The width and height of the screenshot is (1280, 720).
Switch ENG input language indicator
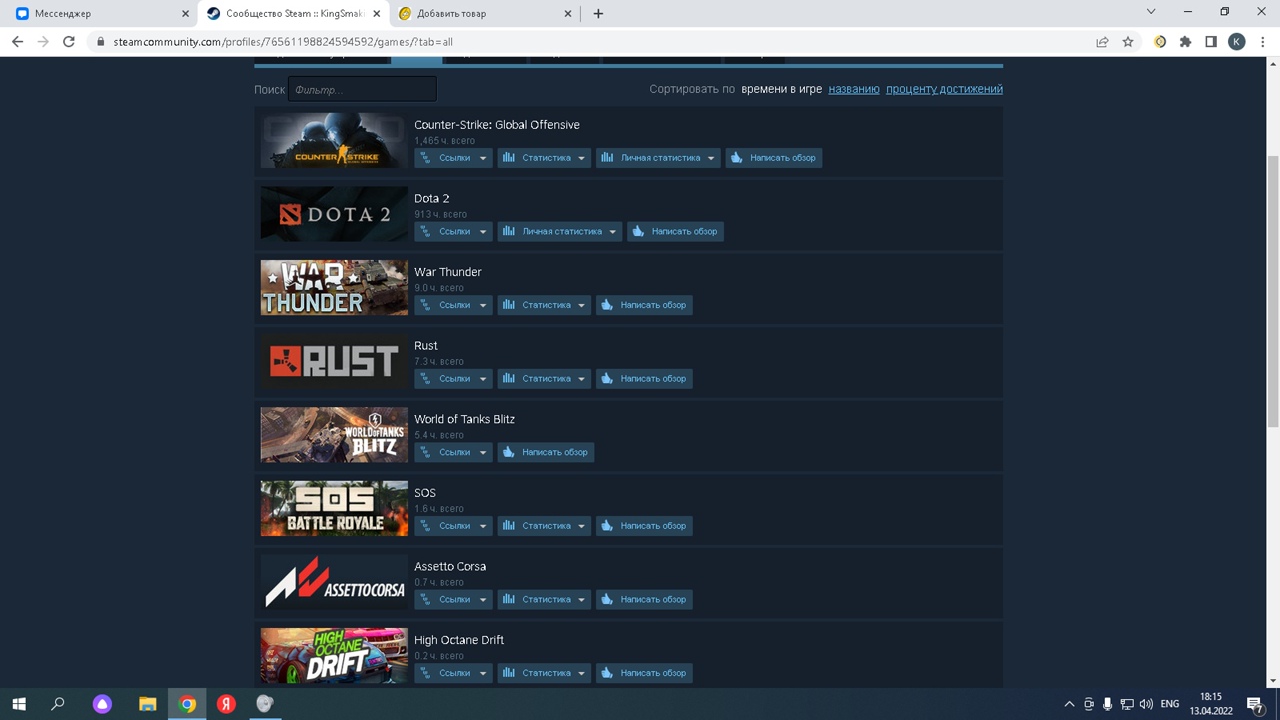[1169, 704]
